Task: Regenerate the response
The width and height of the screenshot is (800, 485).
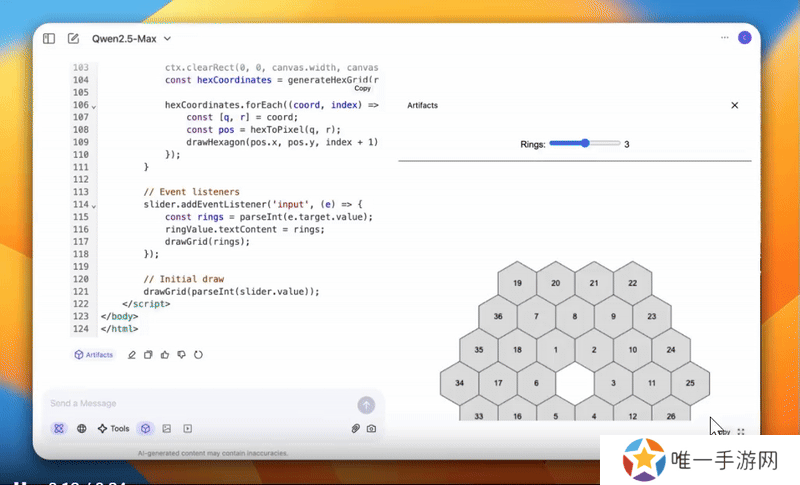Action: [x=198, y=355]
